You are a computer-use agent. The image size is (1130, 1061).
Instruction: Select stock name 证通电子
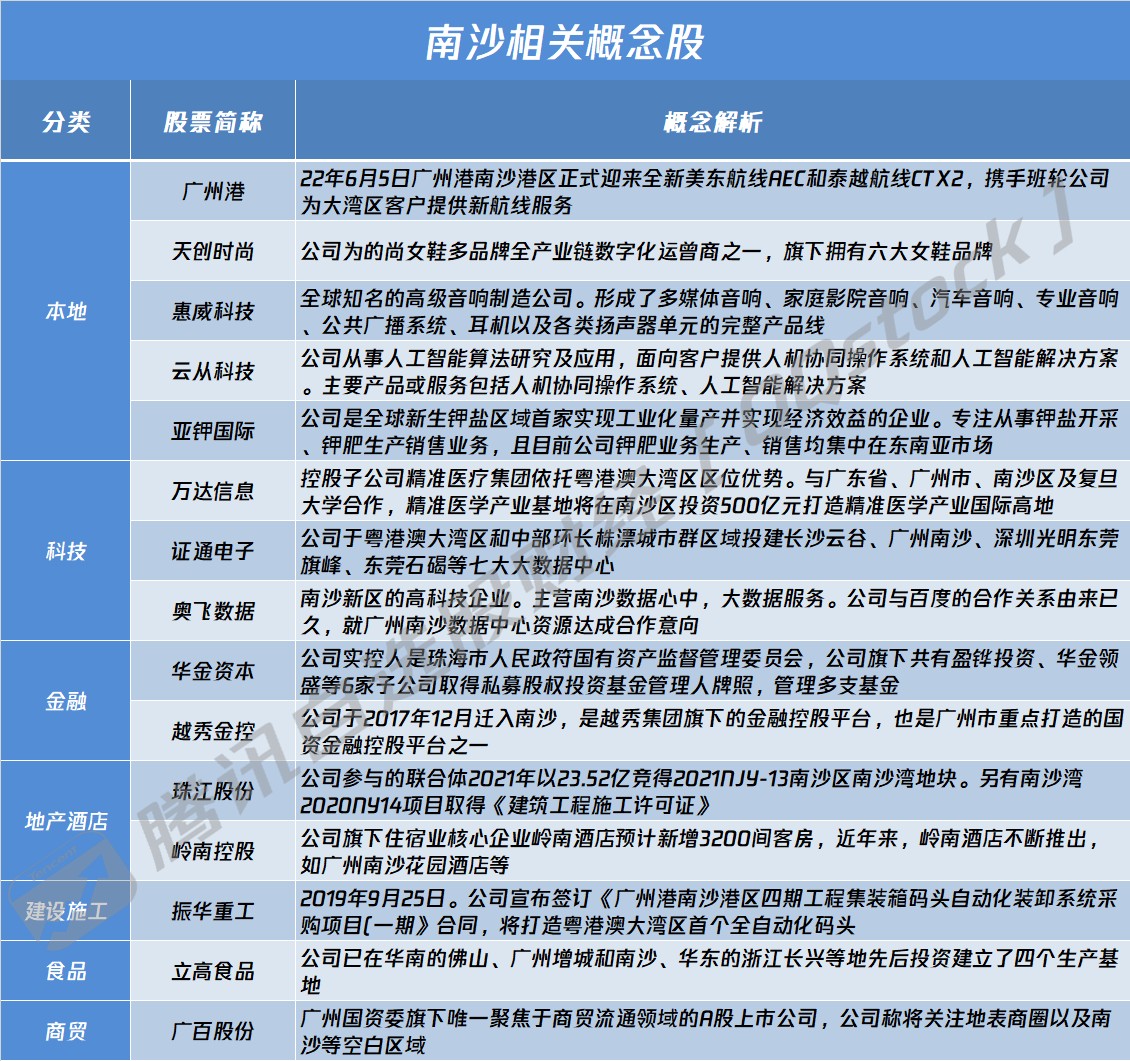coord(213,551)
